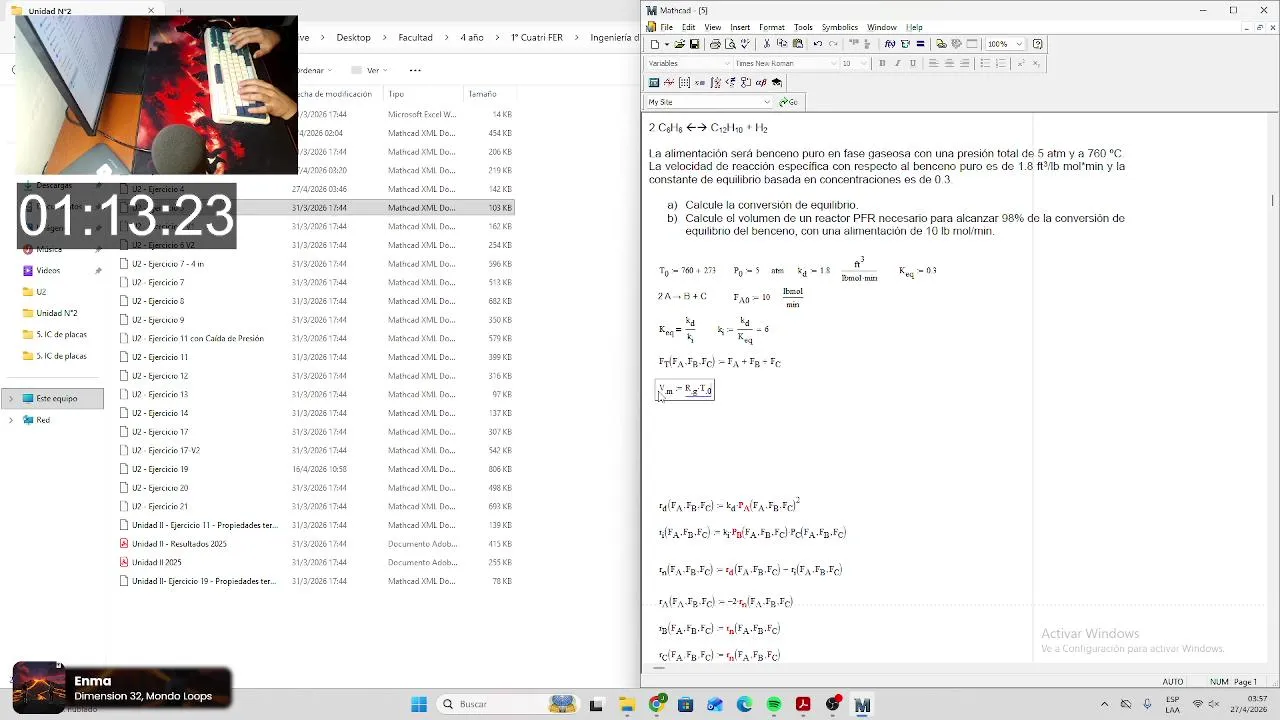Open the Calculator toolbar
Image resolution: width=1280 pixels, height=720 pixels.
(654, 82)
